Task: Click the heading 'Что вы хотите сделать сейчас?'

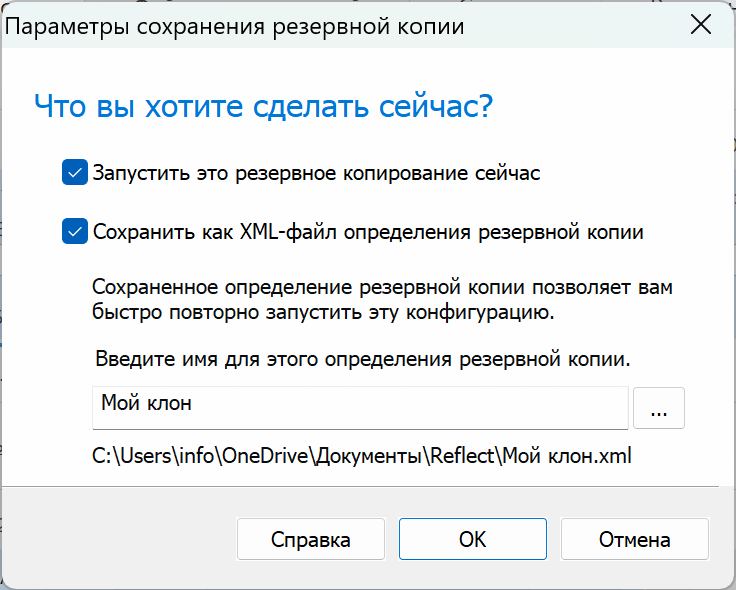Action: [x=264, y=106]
